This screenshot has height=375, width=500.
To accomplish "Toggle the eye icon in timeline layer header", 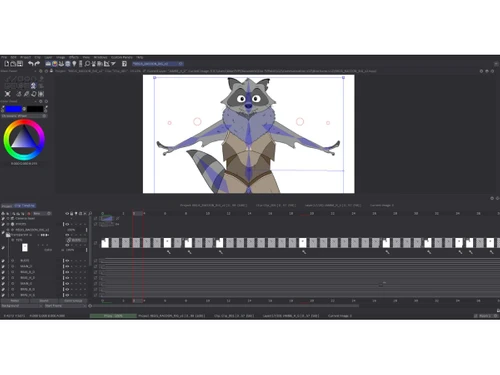I will (x=67, y=213).
